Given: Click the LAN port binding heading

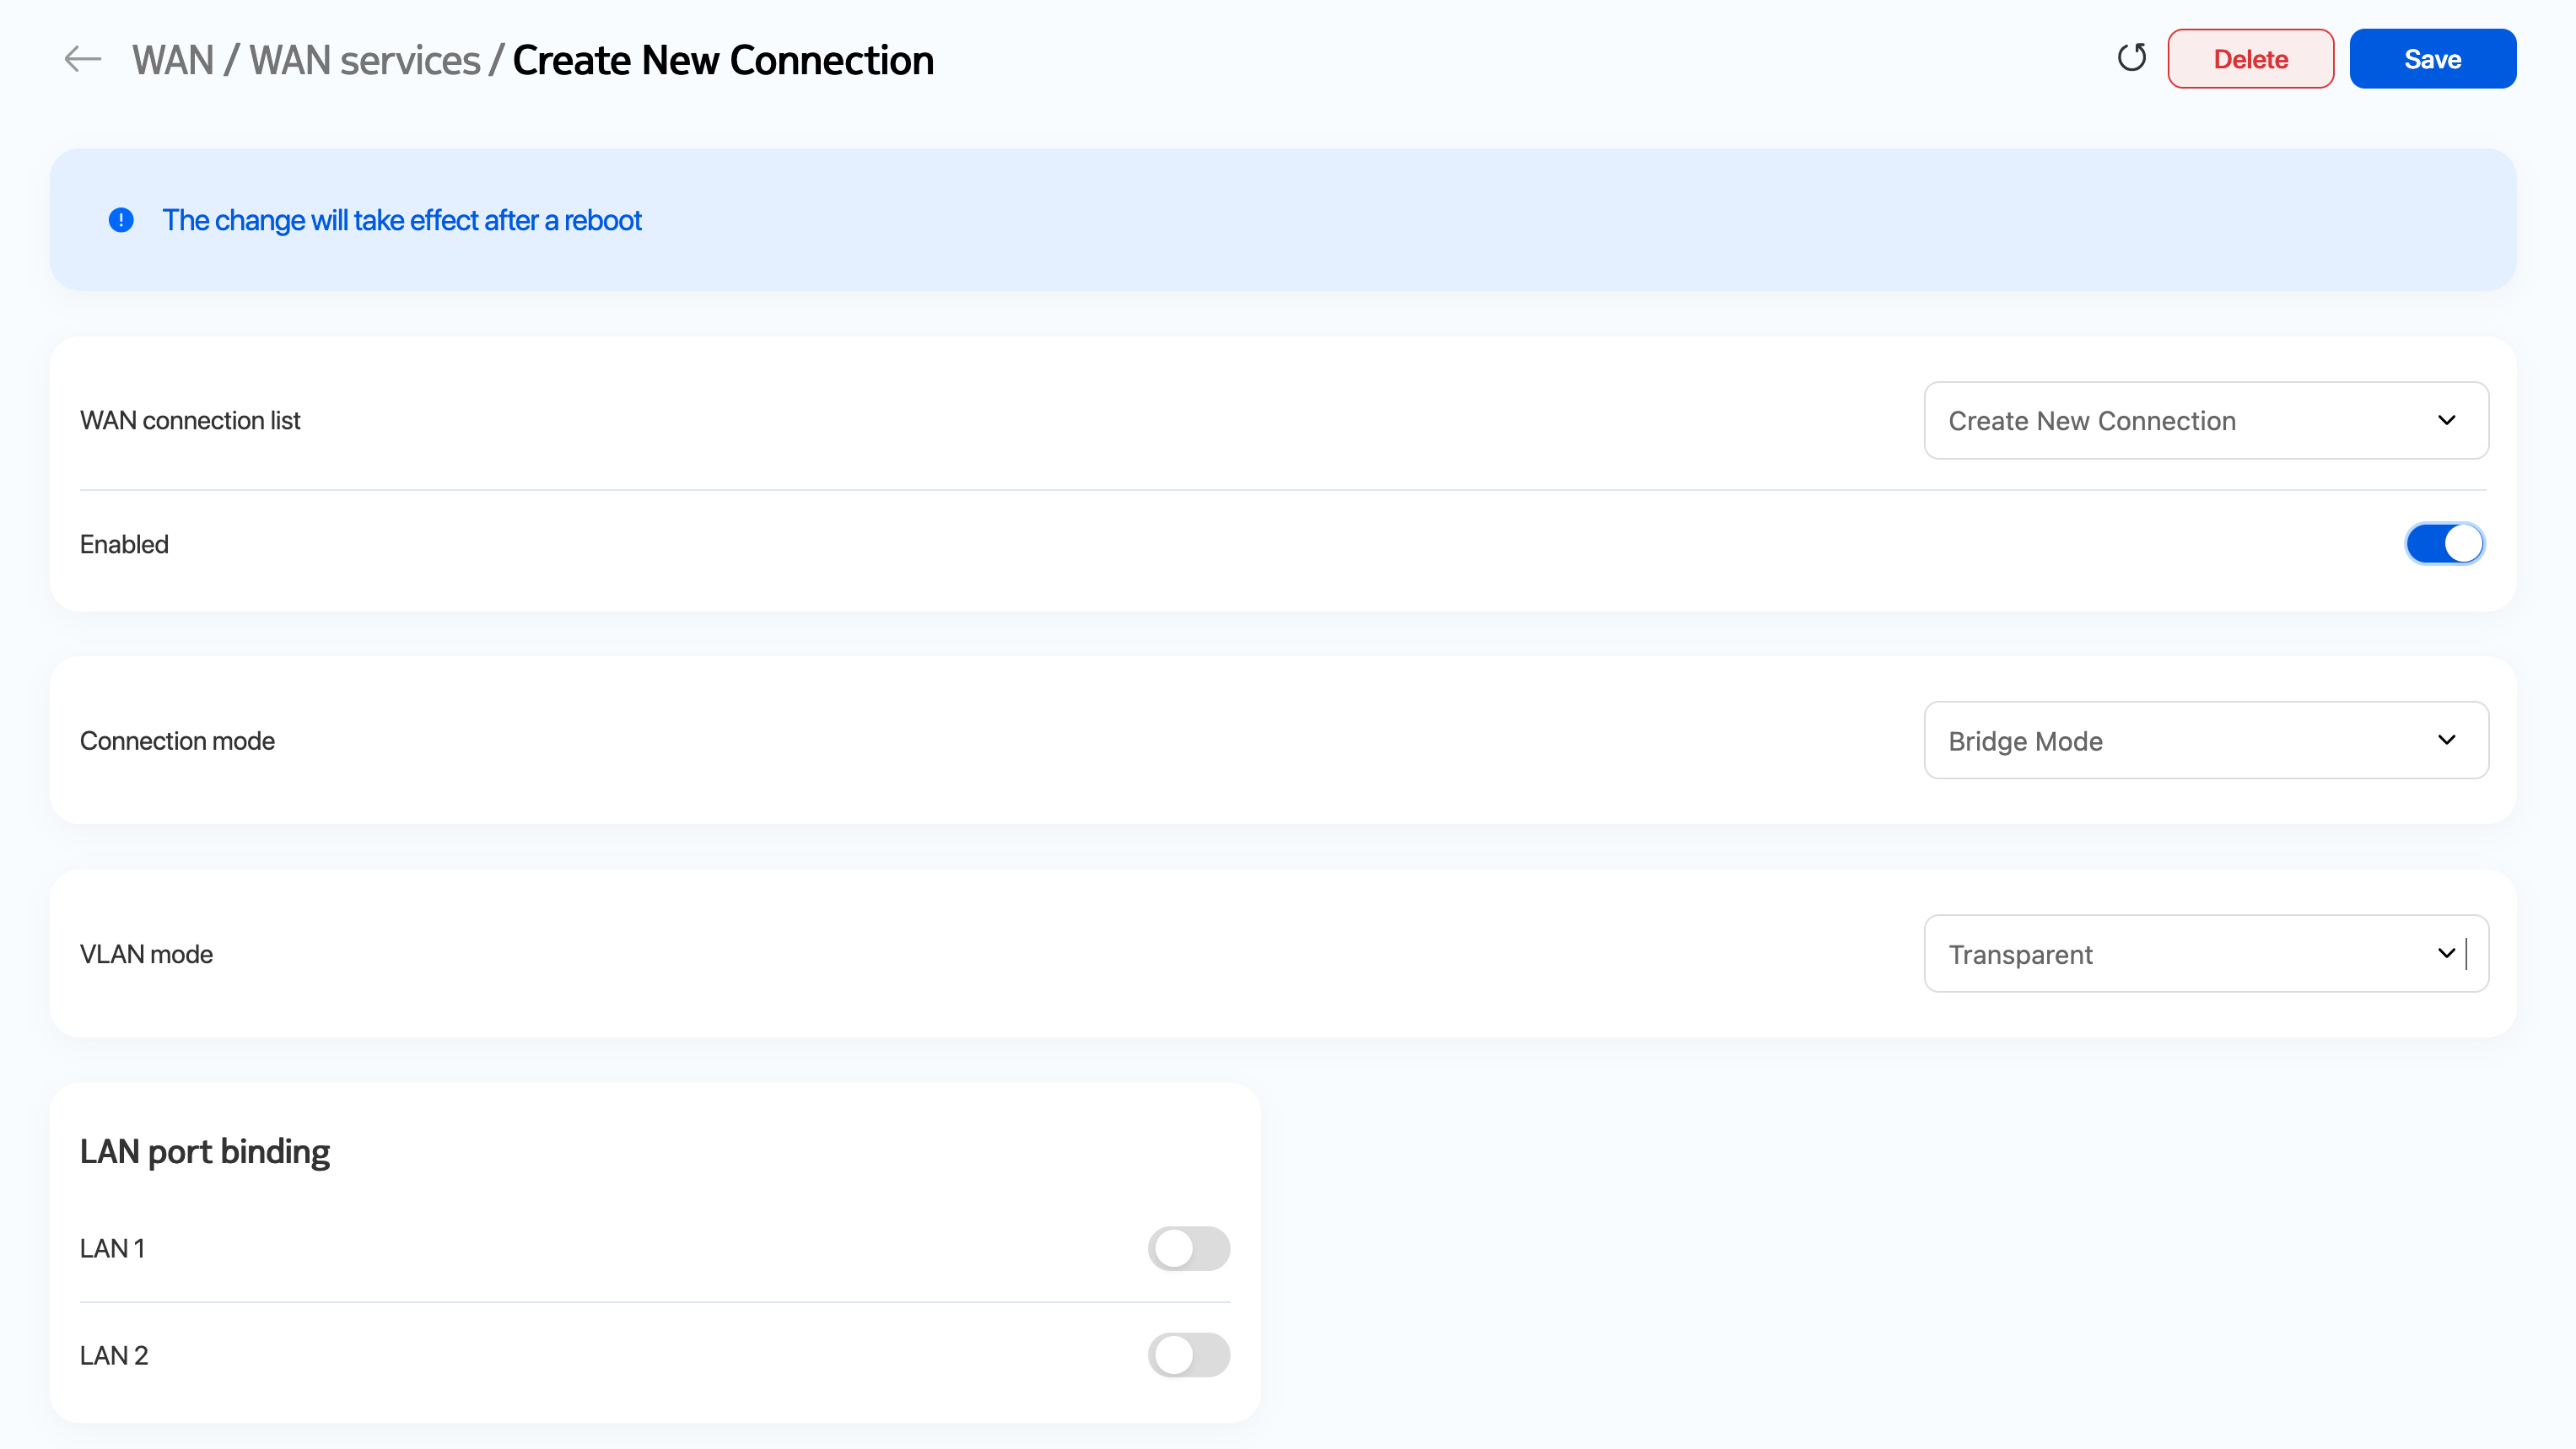Looking at the screenshot, I should [x=205, y=1151].
